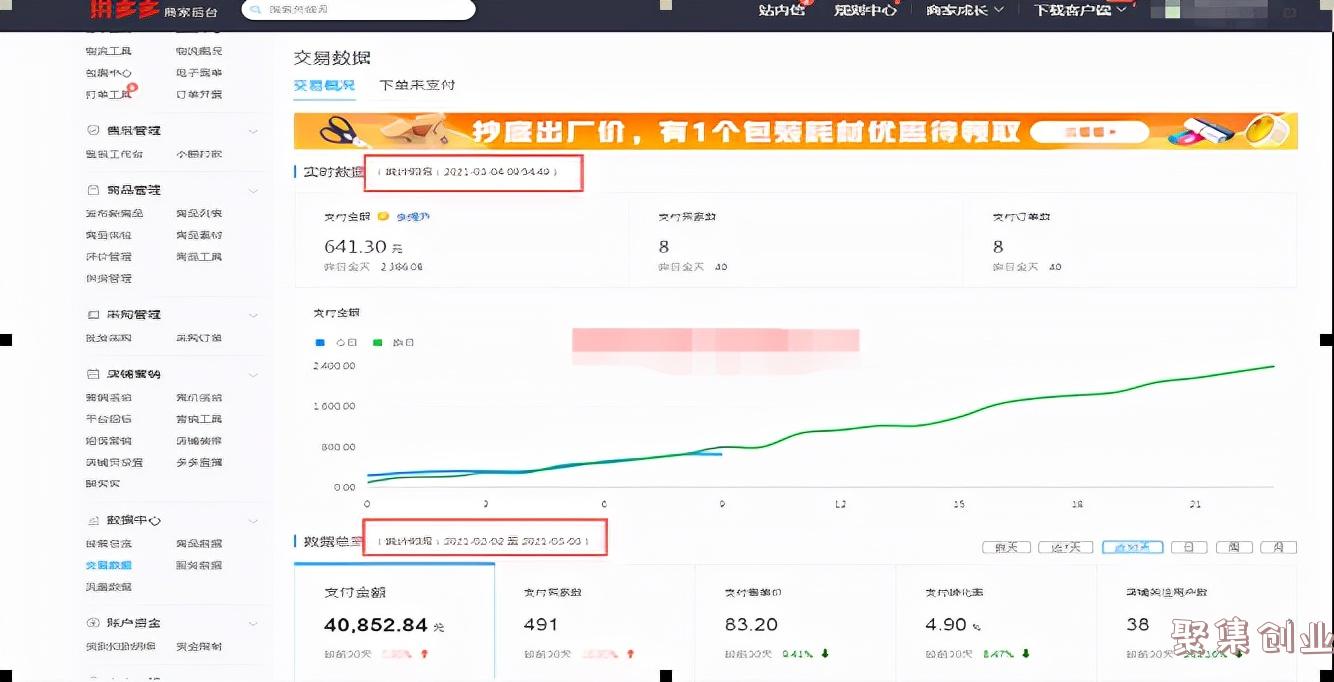
Task: Open 营销活动 in the sidebar
Action: (109, 397)
